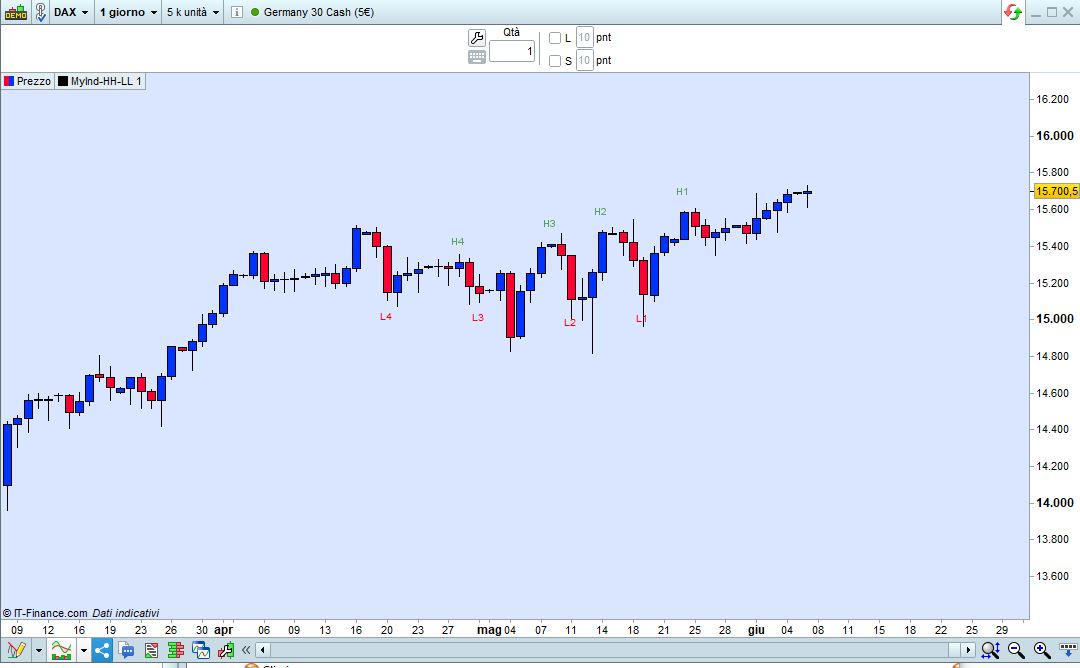Screen dimensions: 1080x668
Task: Click the H1 marker on the chart
Action: pos(682,191)
